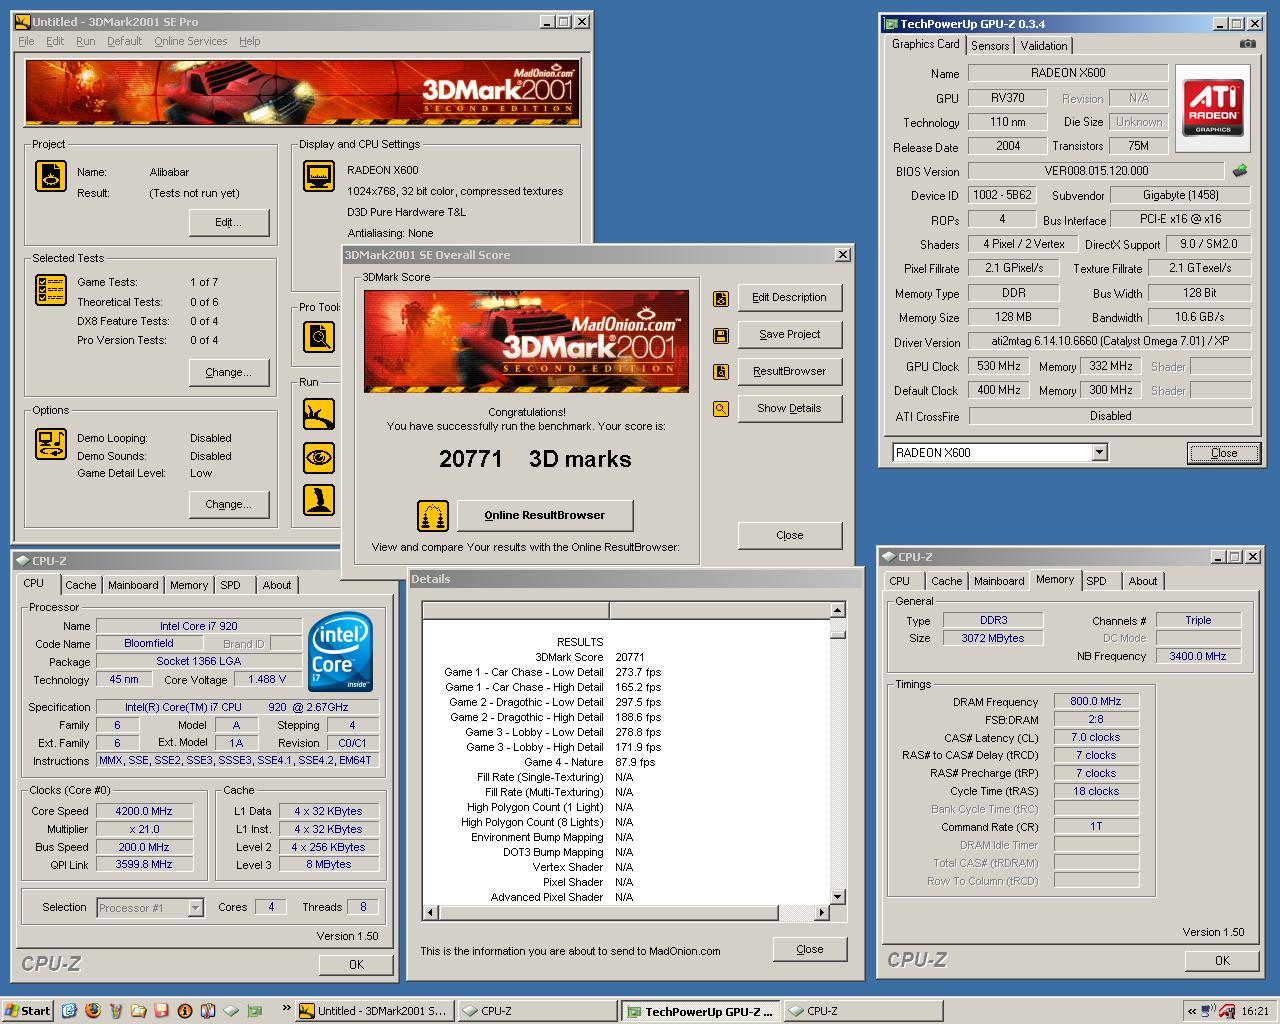This screenshot has width=1280, height=1024.
Task: Click the Untitled - 3DMark2001 taskbar button
Action: tap(374, 1011)
